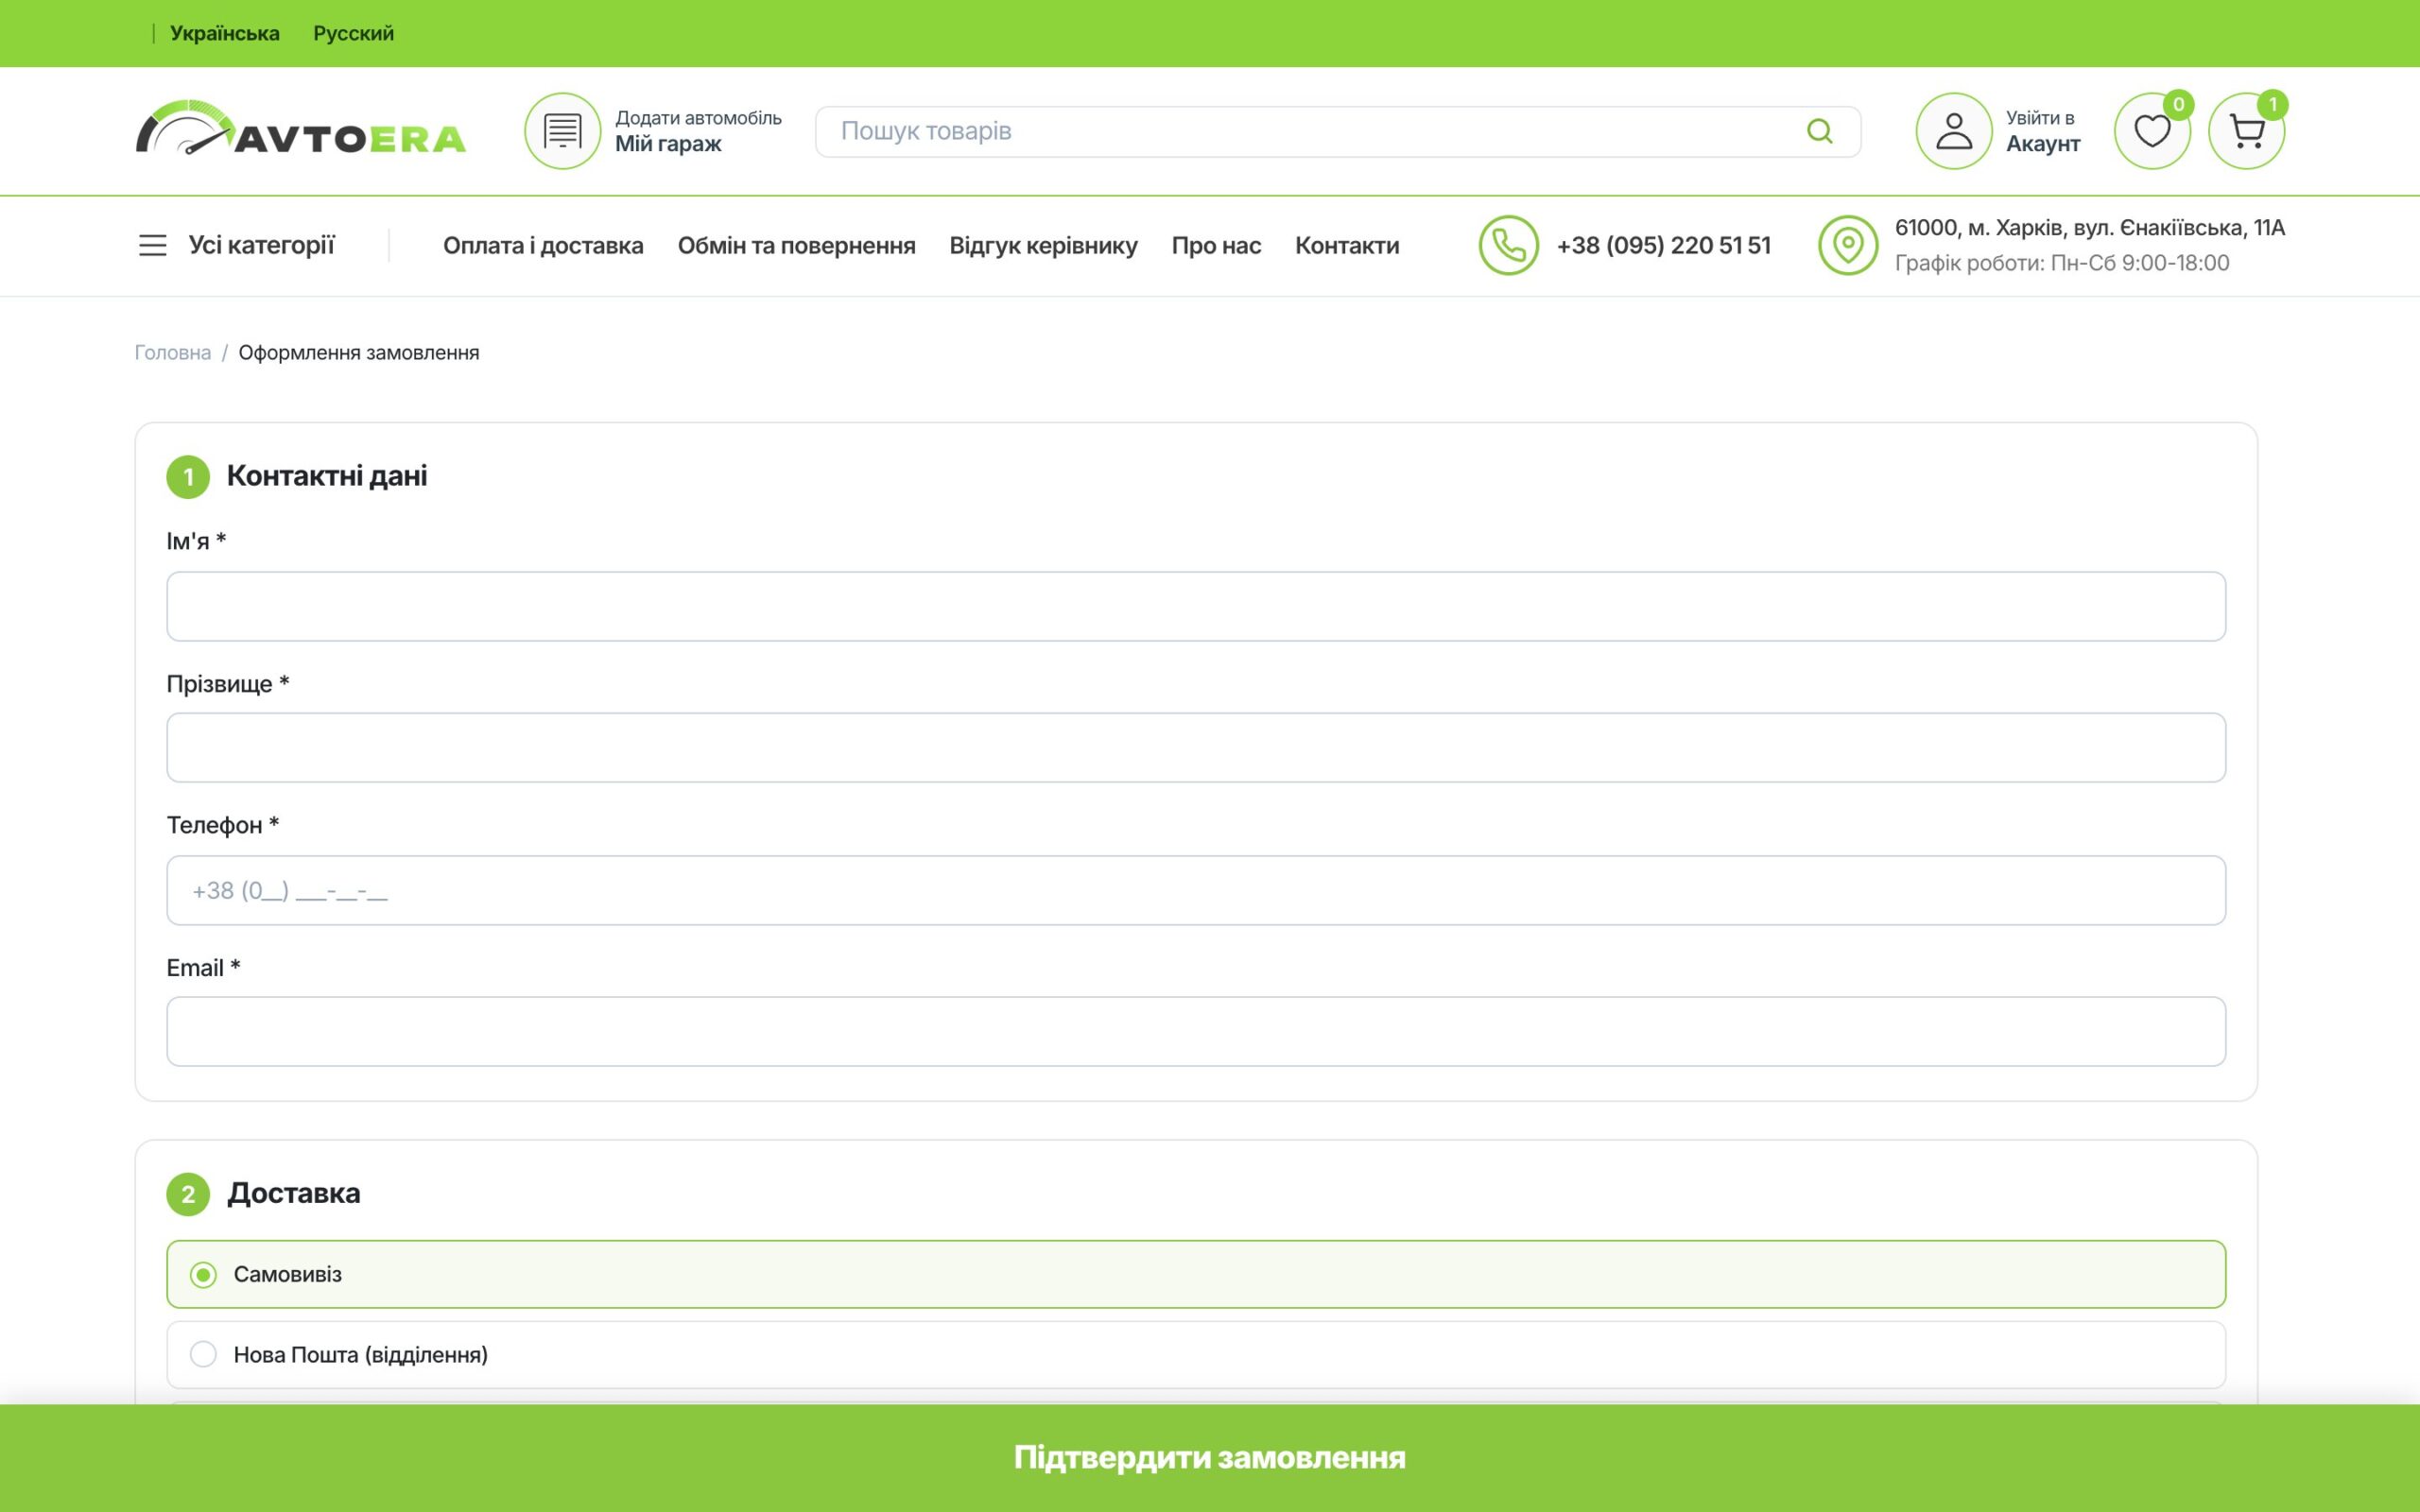Open Про нас page
The image size is (2420, 1512).
[x=1216, y=245]
